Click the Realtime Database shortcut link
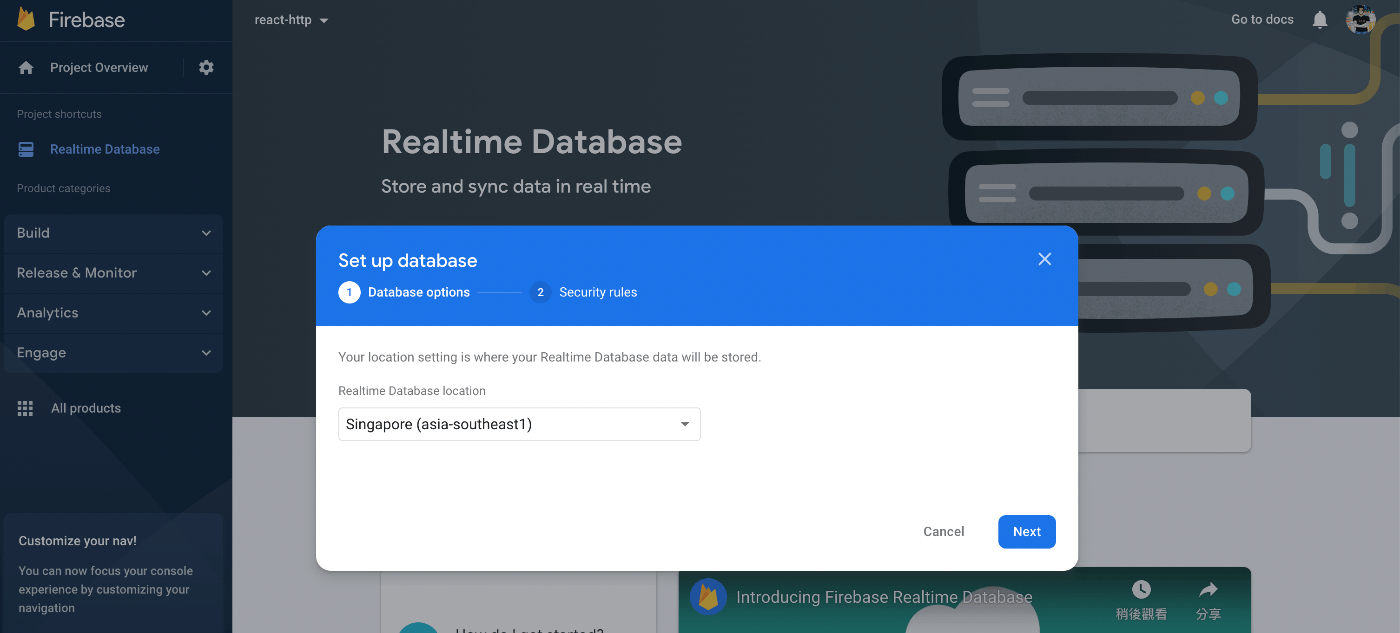The image size is (1400, 633). click(x=105, y=149)
